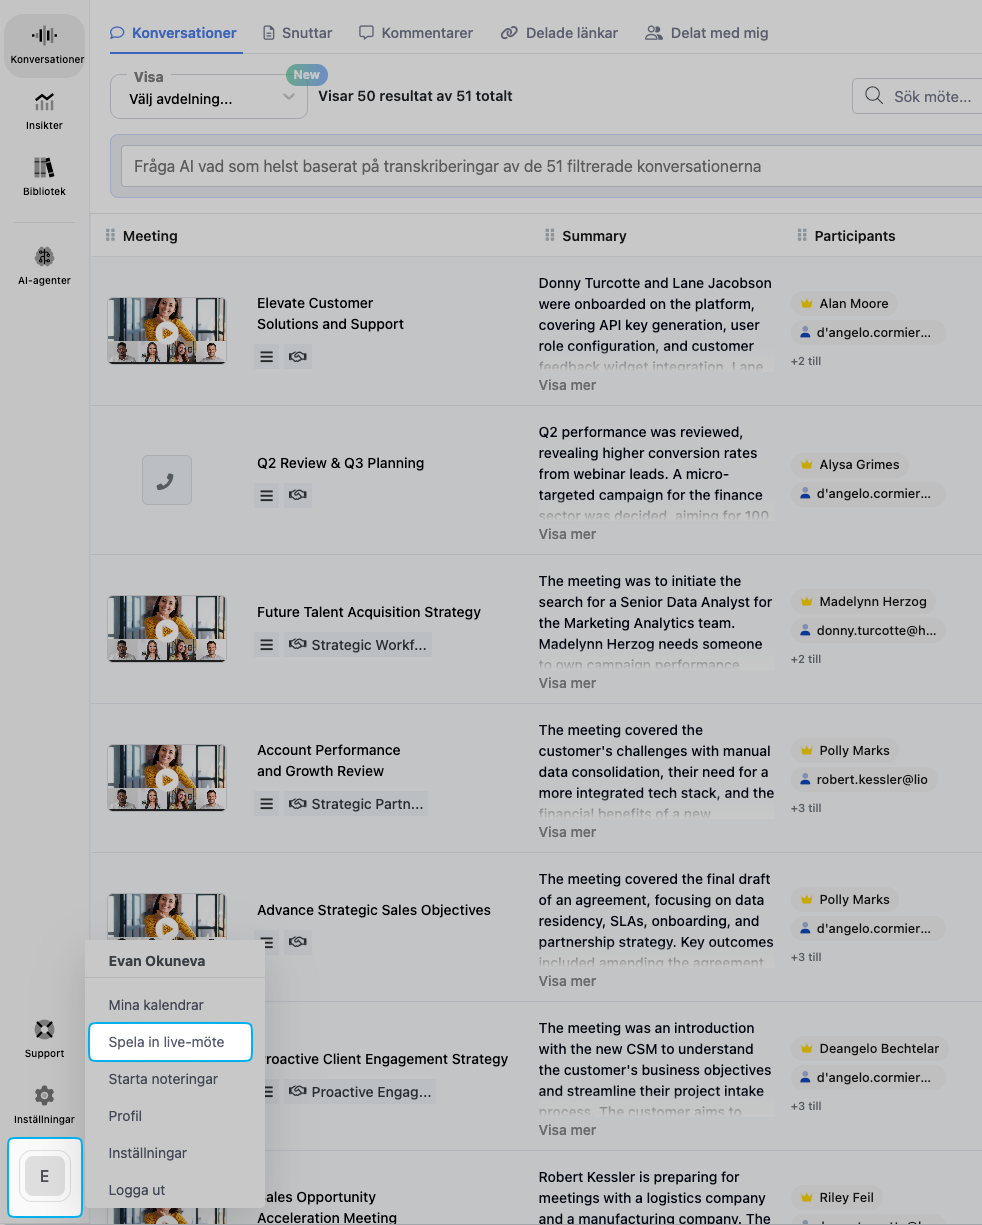Expand summary with Visa mer for Elevate Customer
The height and width of the screenshot is (1225, 982).
point(567,385)
